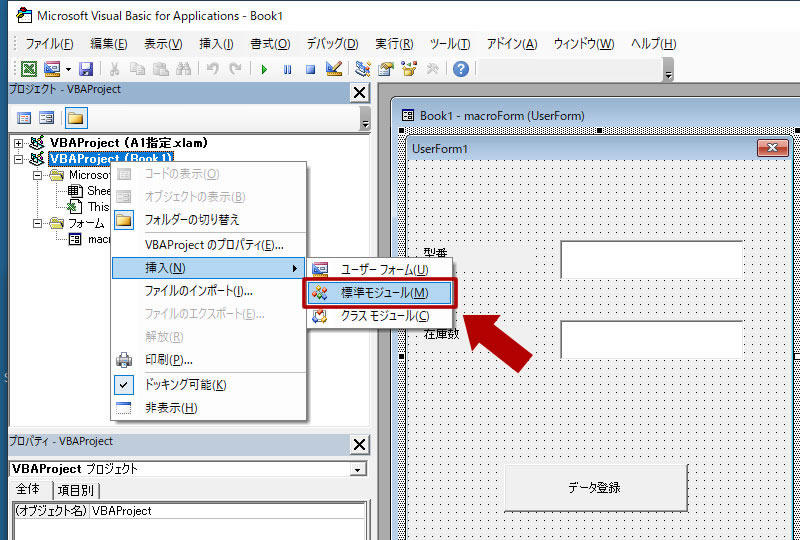This screenshot has height=540, width=800.
Task: Click the Reset stop square icon
Action: pyautogui.click(x=310, y=69)
